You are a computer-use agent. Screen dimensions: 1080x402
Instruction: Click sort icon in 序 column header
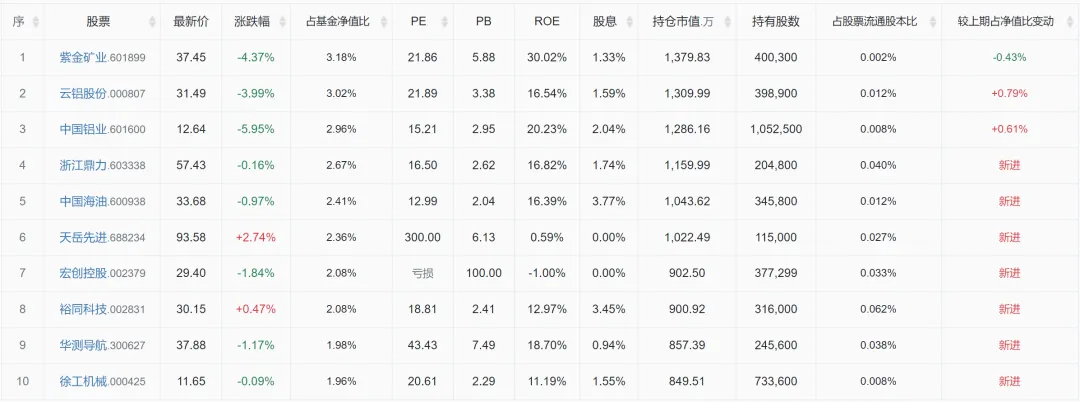[36, 22]
